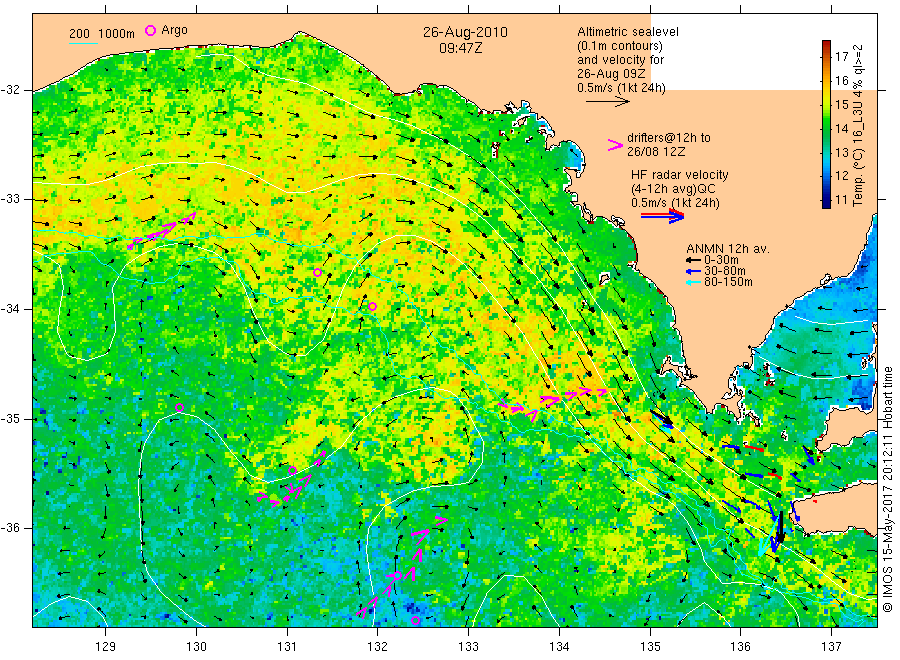This screenshot has width=900, height=660.
Task: Click the longitude axis label 134
Action: pos(559,646)
